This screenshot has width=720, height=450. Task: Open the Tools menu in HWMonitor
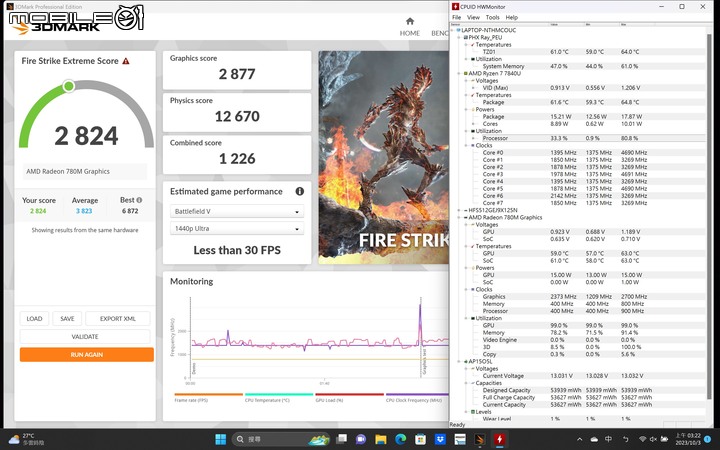492,17
